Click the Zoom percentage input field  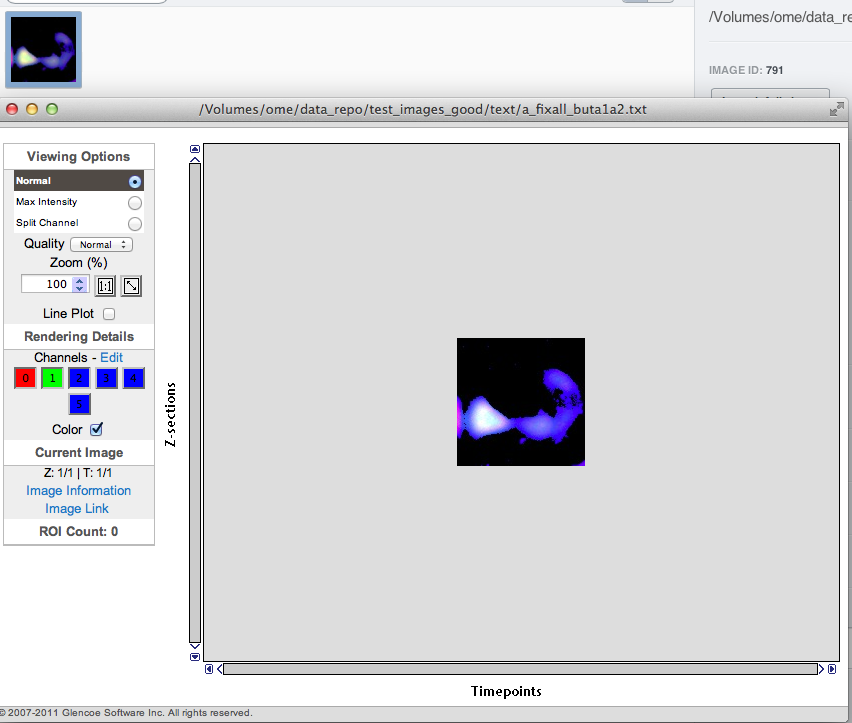47,284
